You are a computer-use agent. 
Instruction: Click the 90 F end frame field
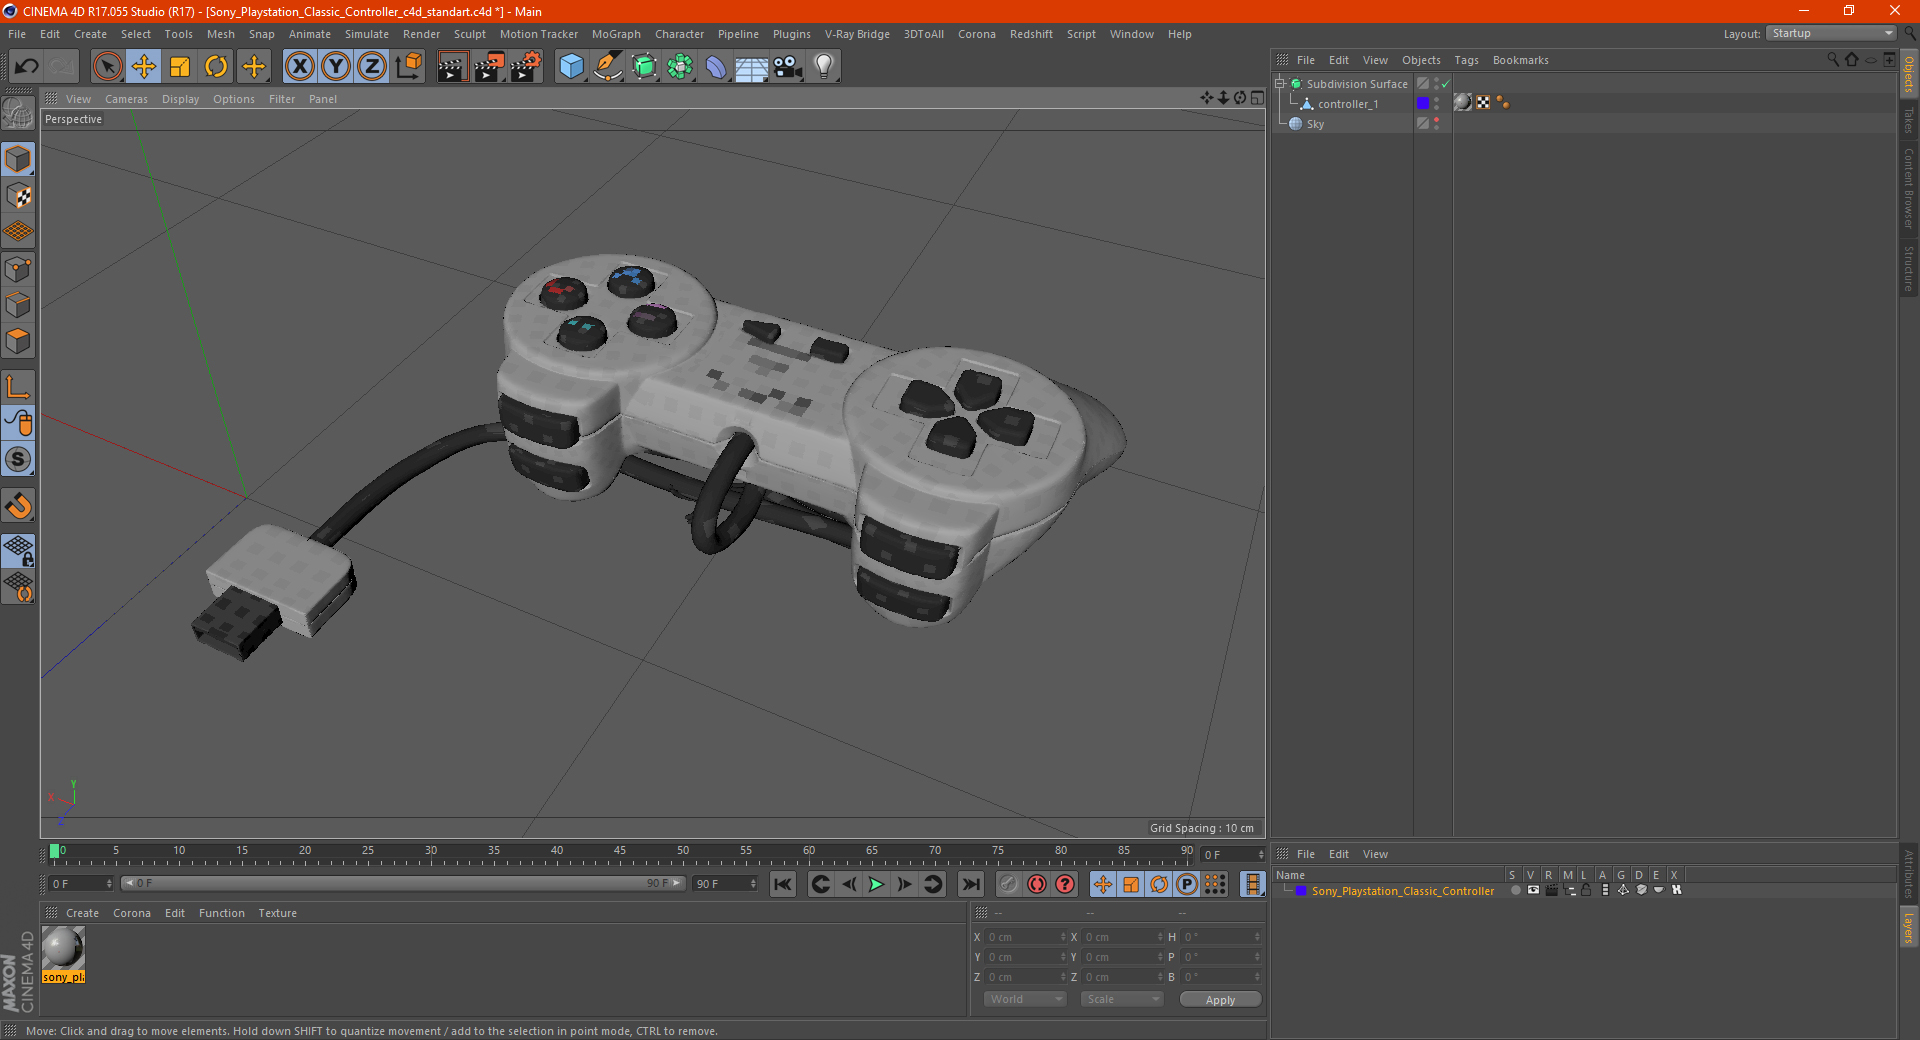(x=725, y=884)
